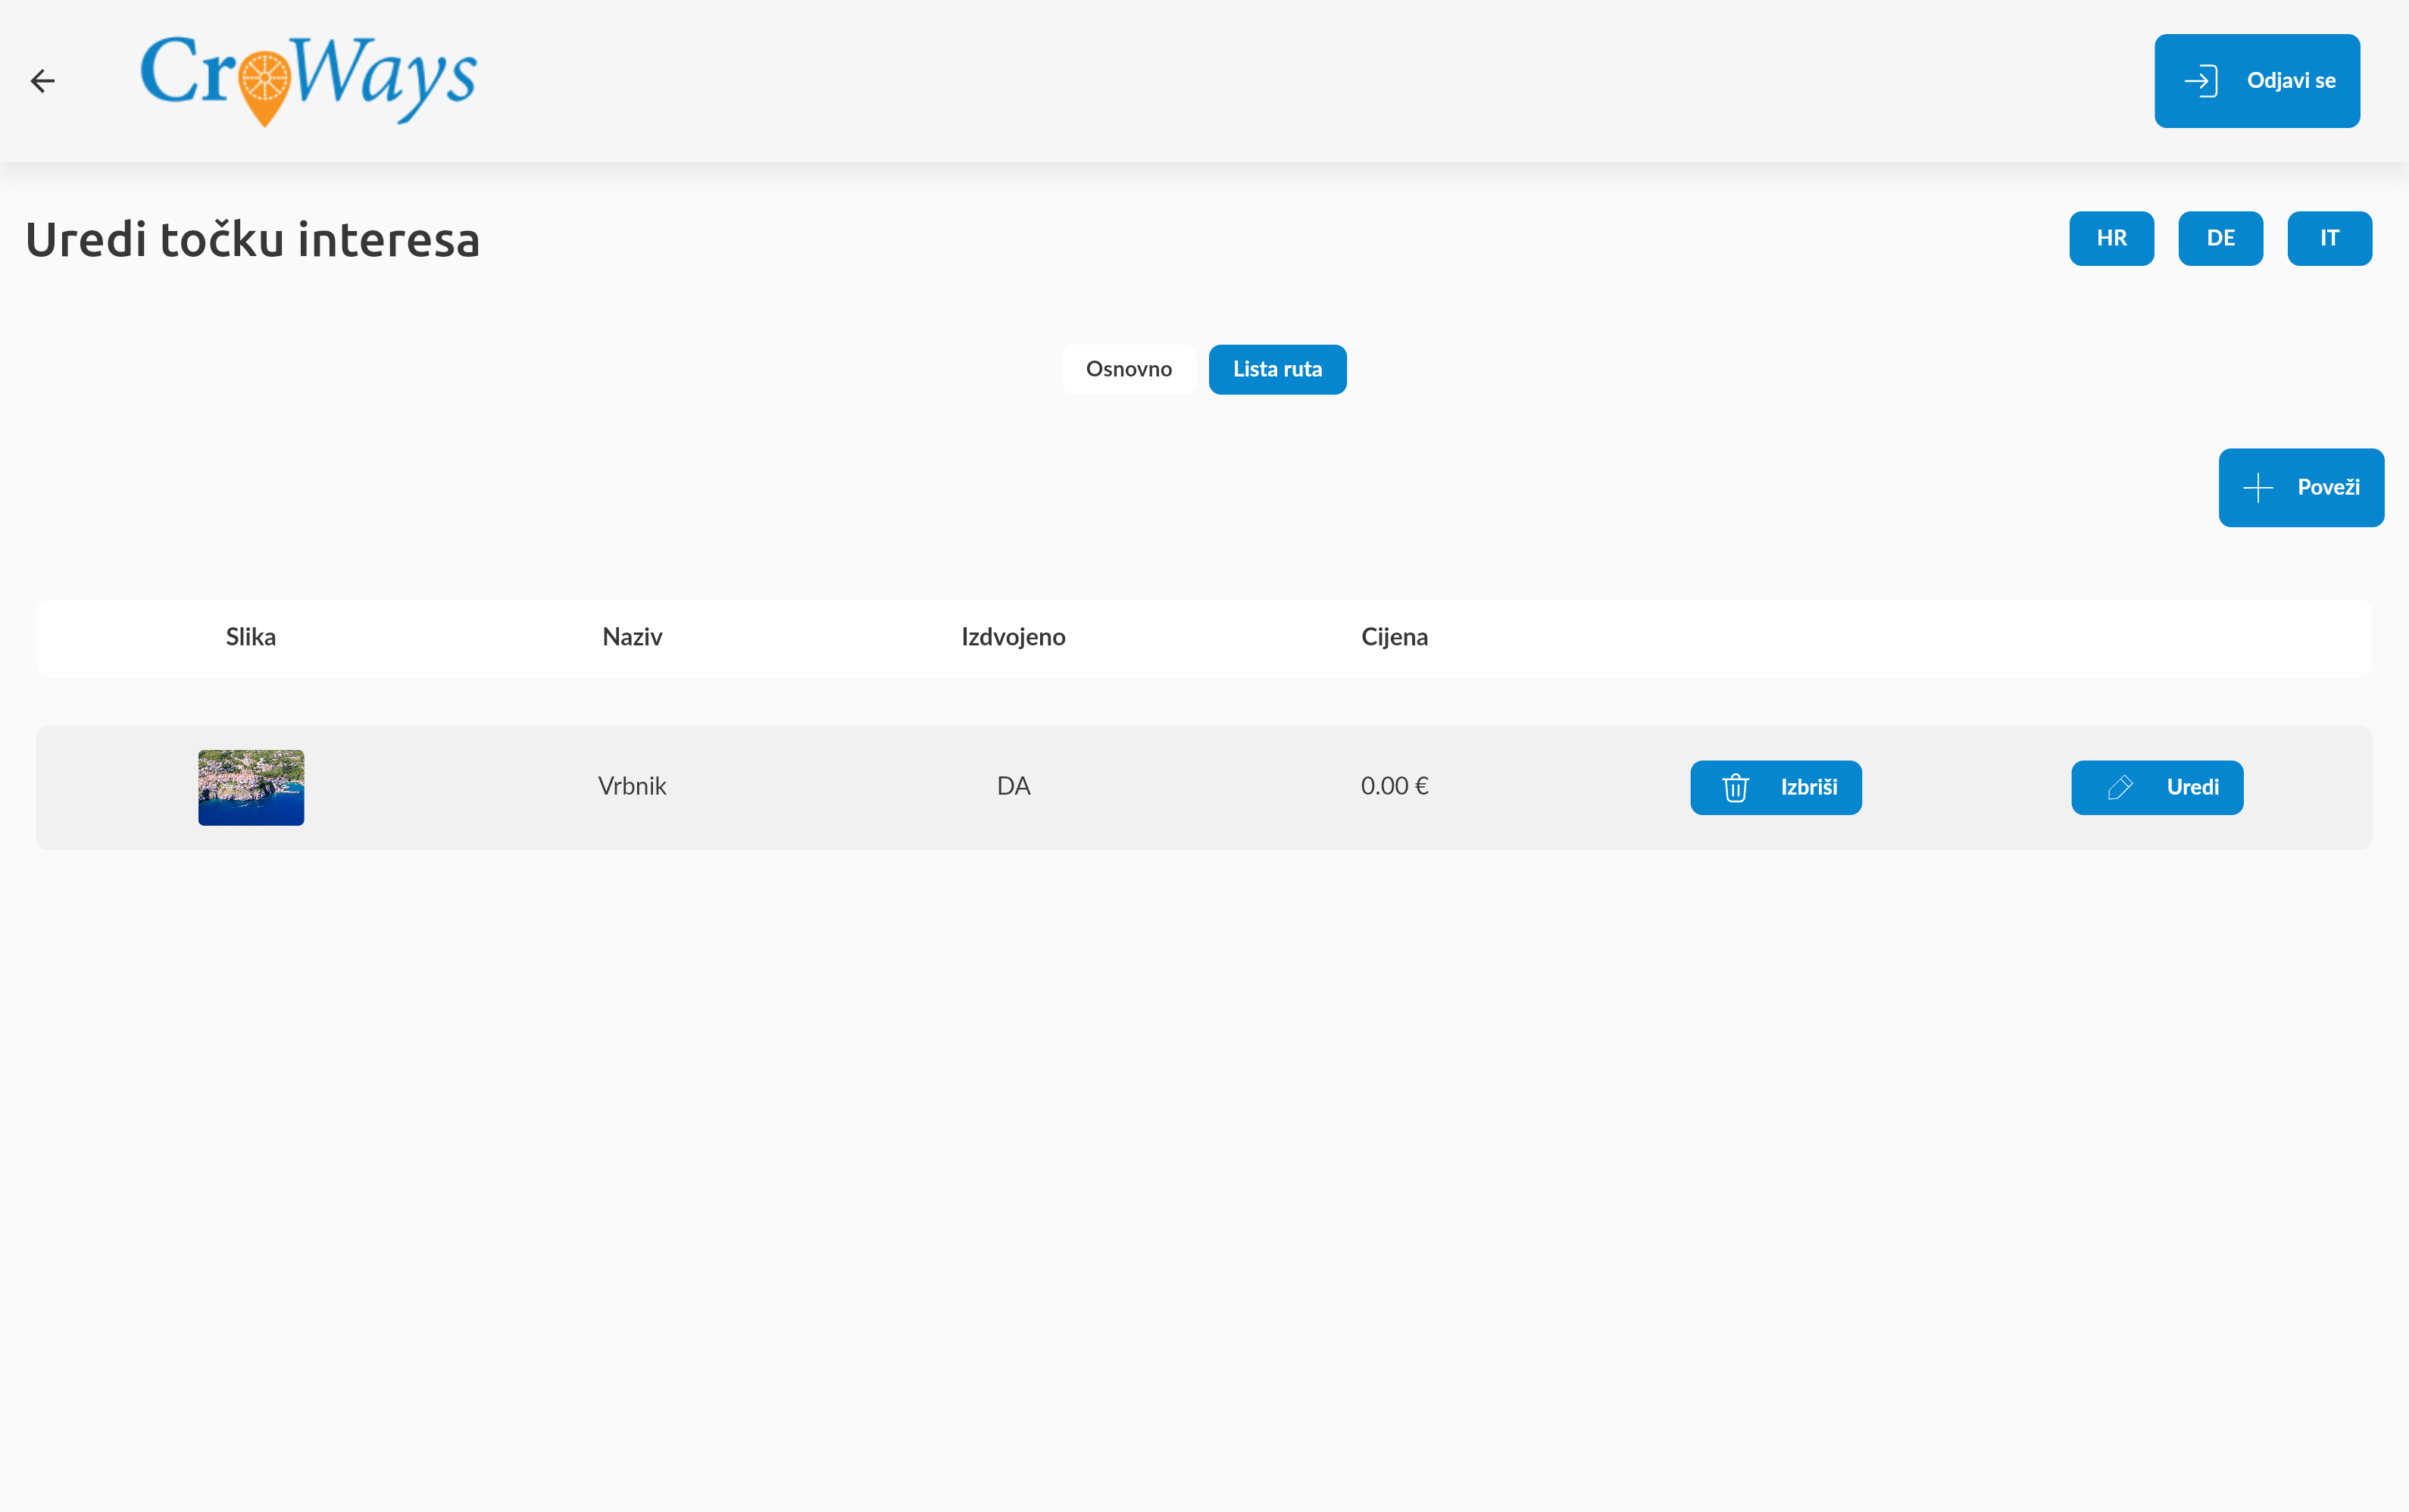Click the CroWays logo
This screenshot has width=2409, height=1512.
[308, 80]
